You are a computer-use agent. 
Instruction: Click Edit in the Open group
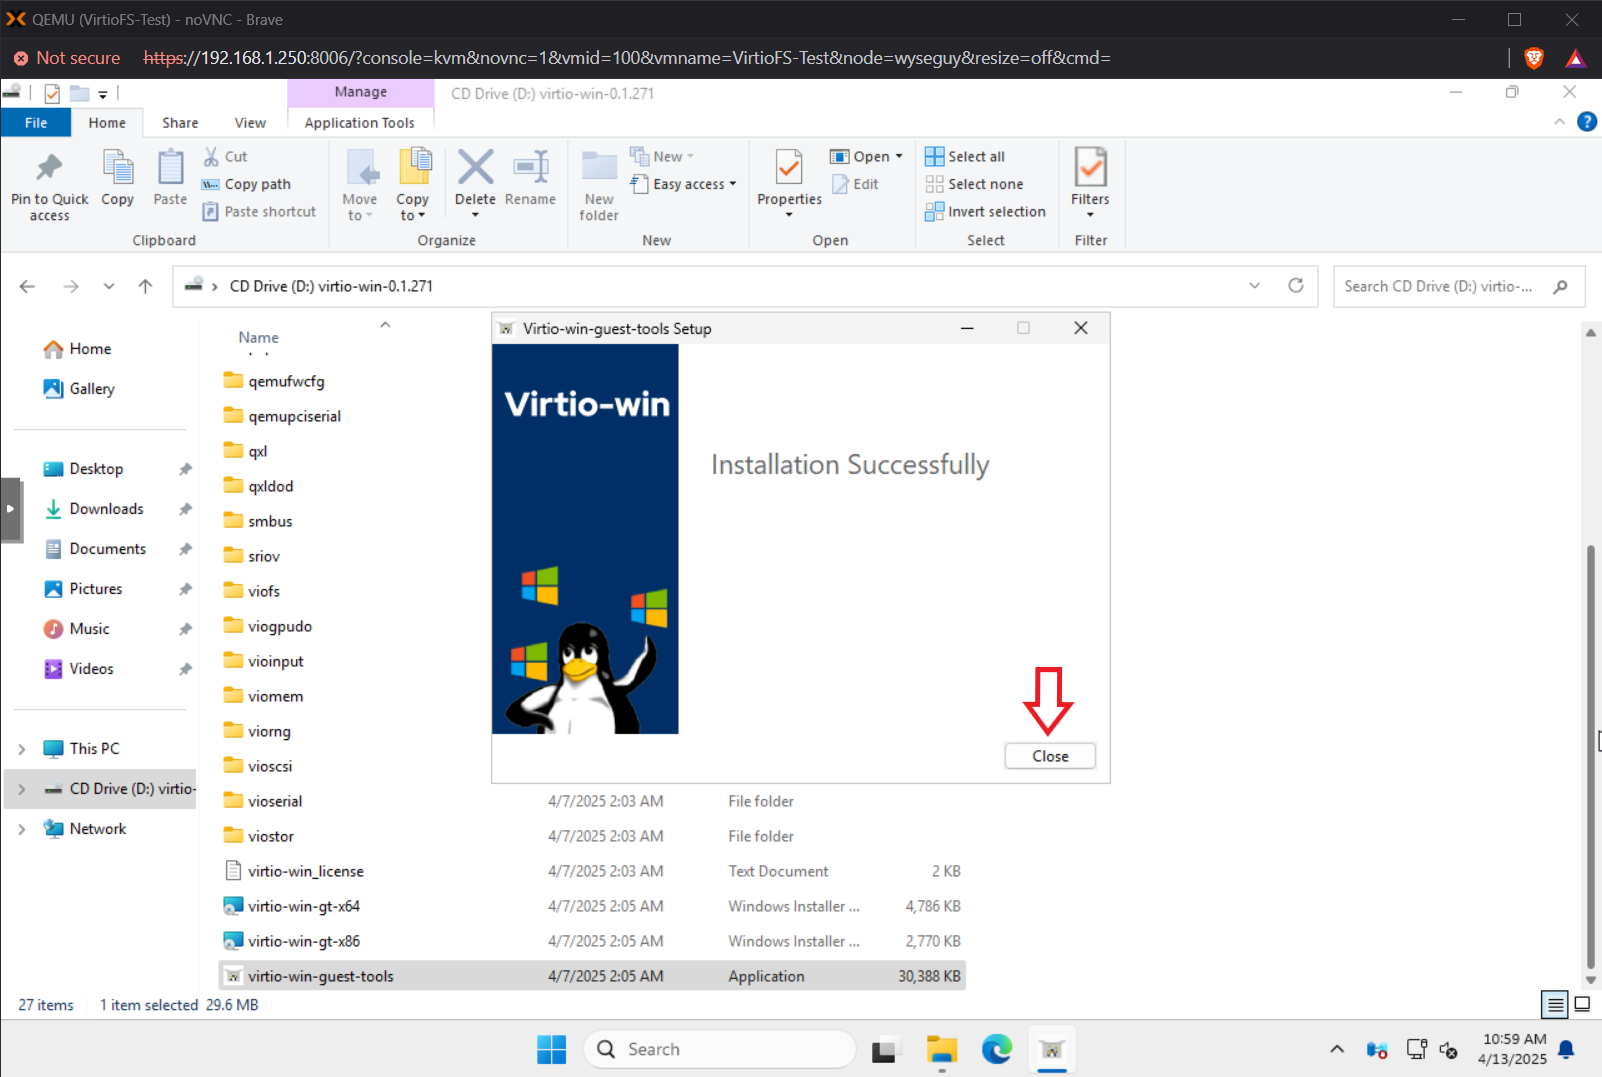[x=856, y=184]
